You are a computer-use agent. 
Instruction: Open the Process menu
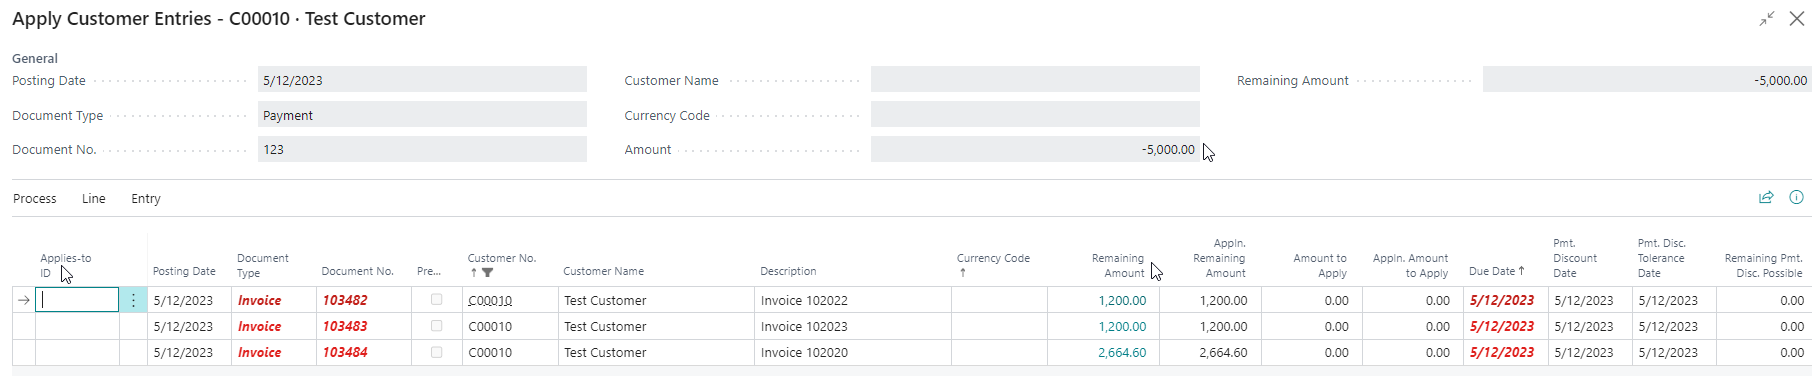click(x=35, y=199)
